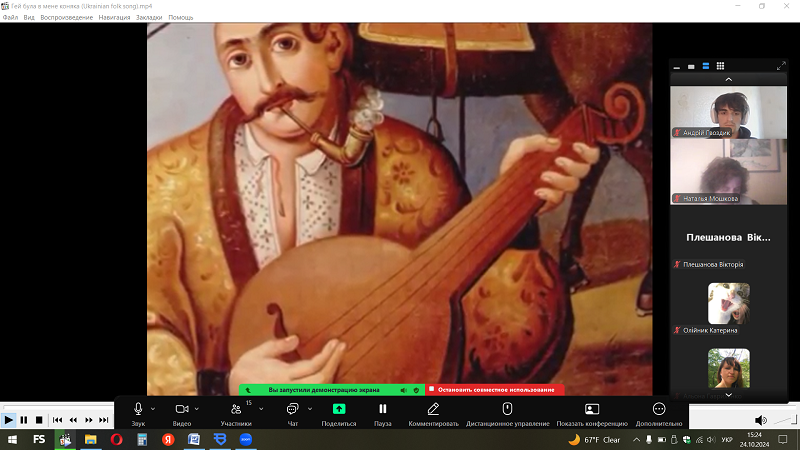Viewport: 800px width, 450px height.
Task: Expand video panel to full screen
Action: (x=781, y=66)
